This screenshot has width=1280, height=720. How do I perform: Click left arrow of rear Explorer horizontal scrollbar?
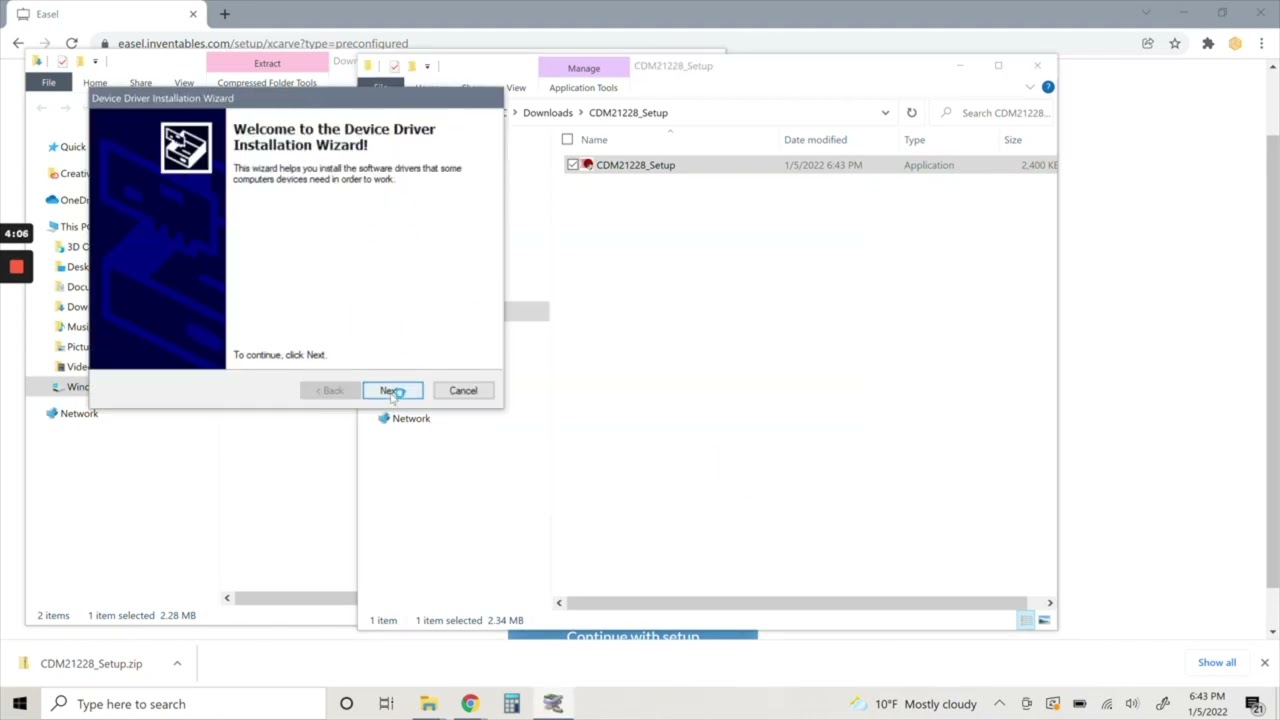click(x=227, y=598)
